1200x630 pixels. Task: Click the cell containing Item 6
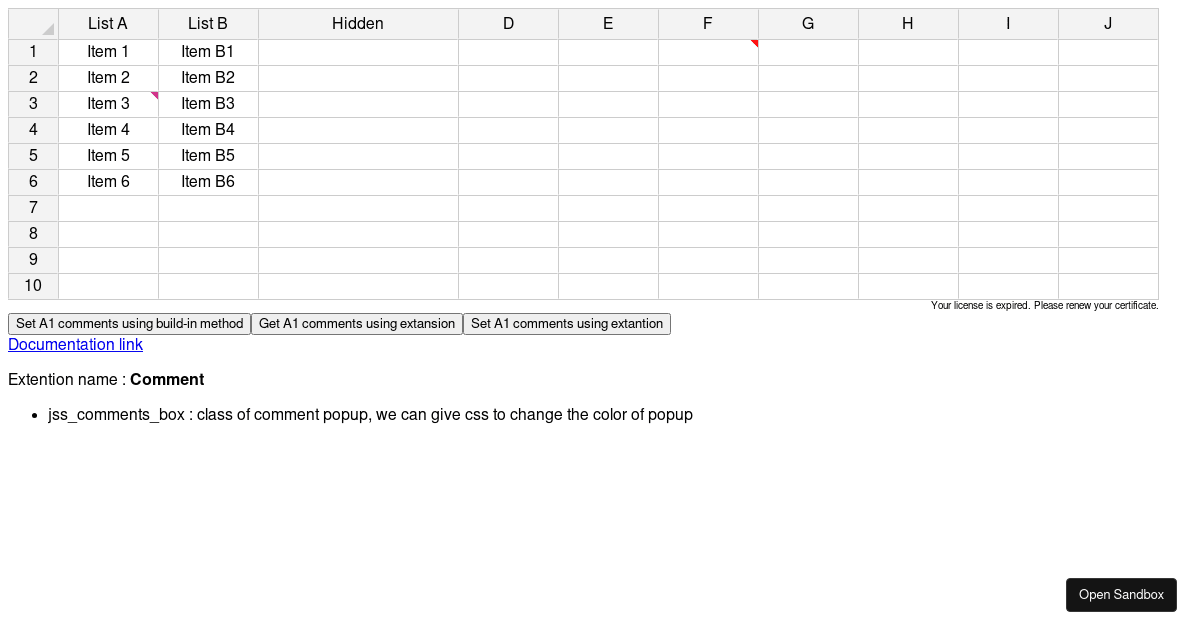point(108,181)
